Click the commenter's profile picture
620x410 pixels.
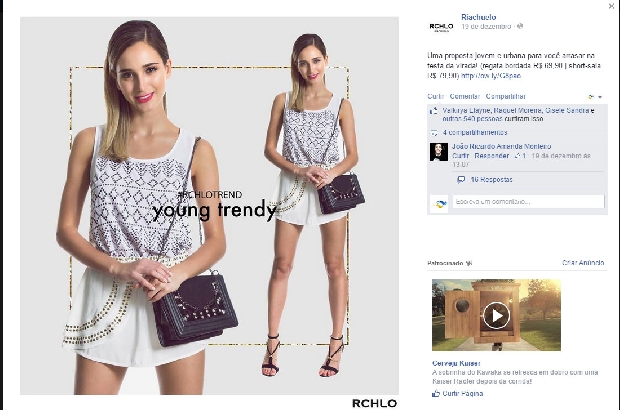(439, 152)
